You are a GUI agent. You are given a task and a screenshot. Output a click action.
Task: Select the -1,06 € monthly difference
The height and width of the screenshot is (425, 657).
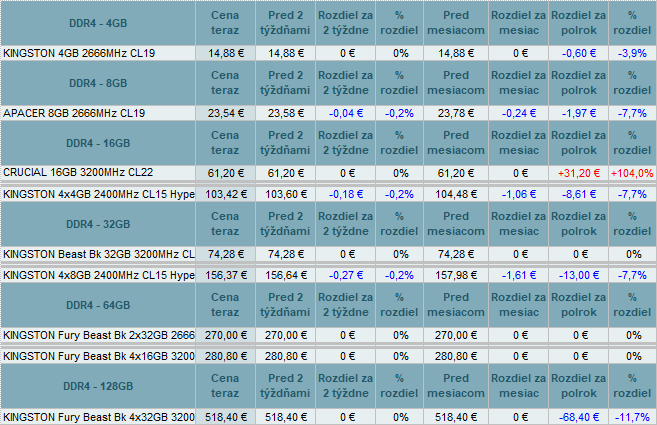(x=519, y=194)
